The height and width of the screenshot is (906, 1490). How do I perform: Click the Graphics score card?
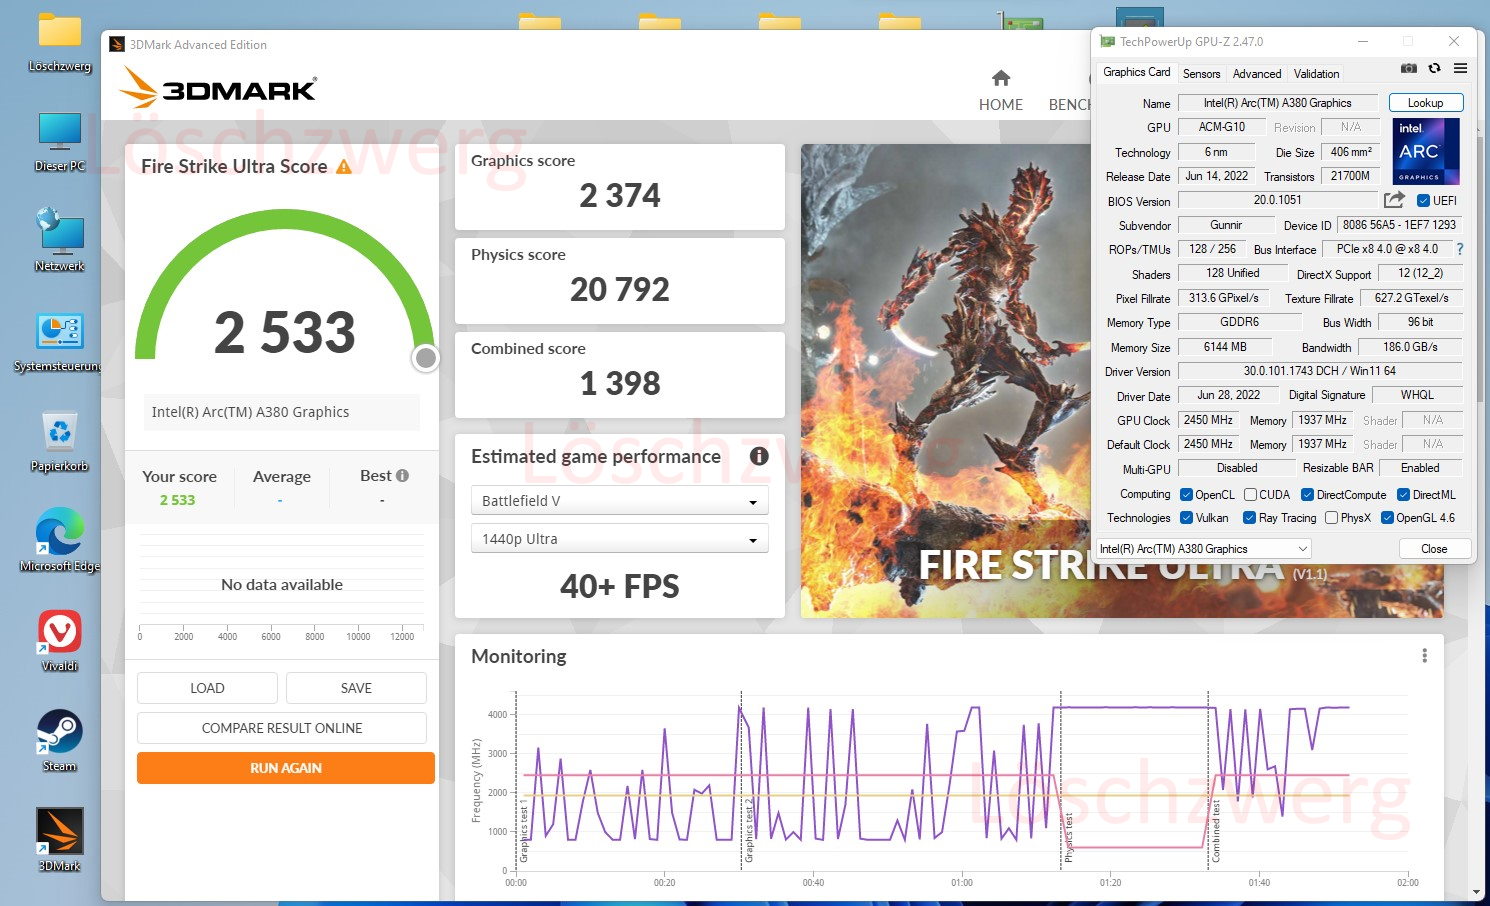[x=620, y=187]
